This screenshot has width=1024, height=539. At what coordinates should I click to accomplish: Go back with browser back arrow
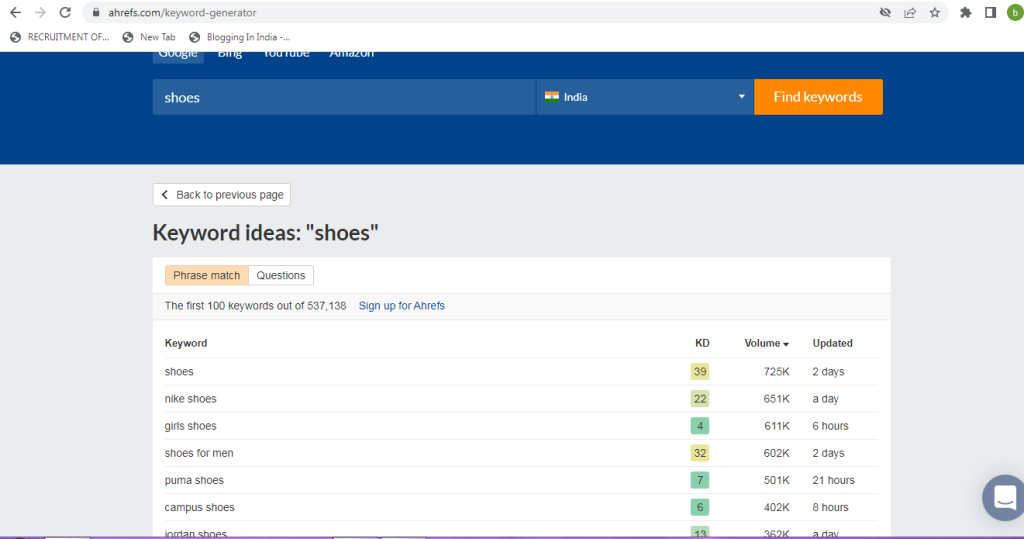(x=15, y=12)
